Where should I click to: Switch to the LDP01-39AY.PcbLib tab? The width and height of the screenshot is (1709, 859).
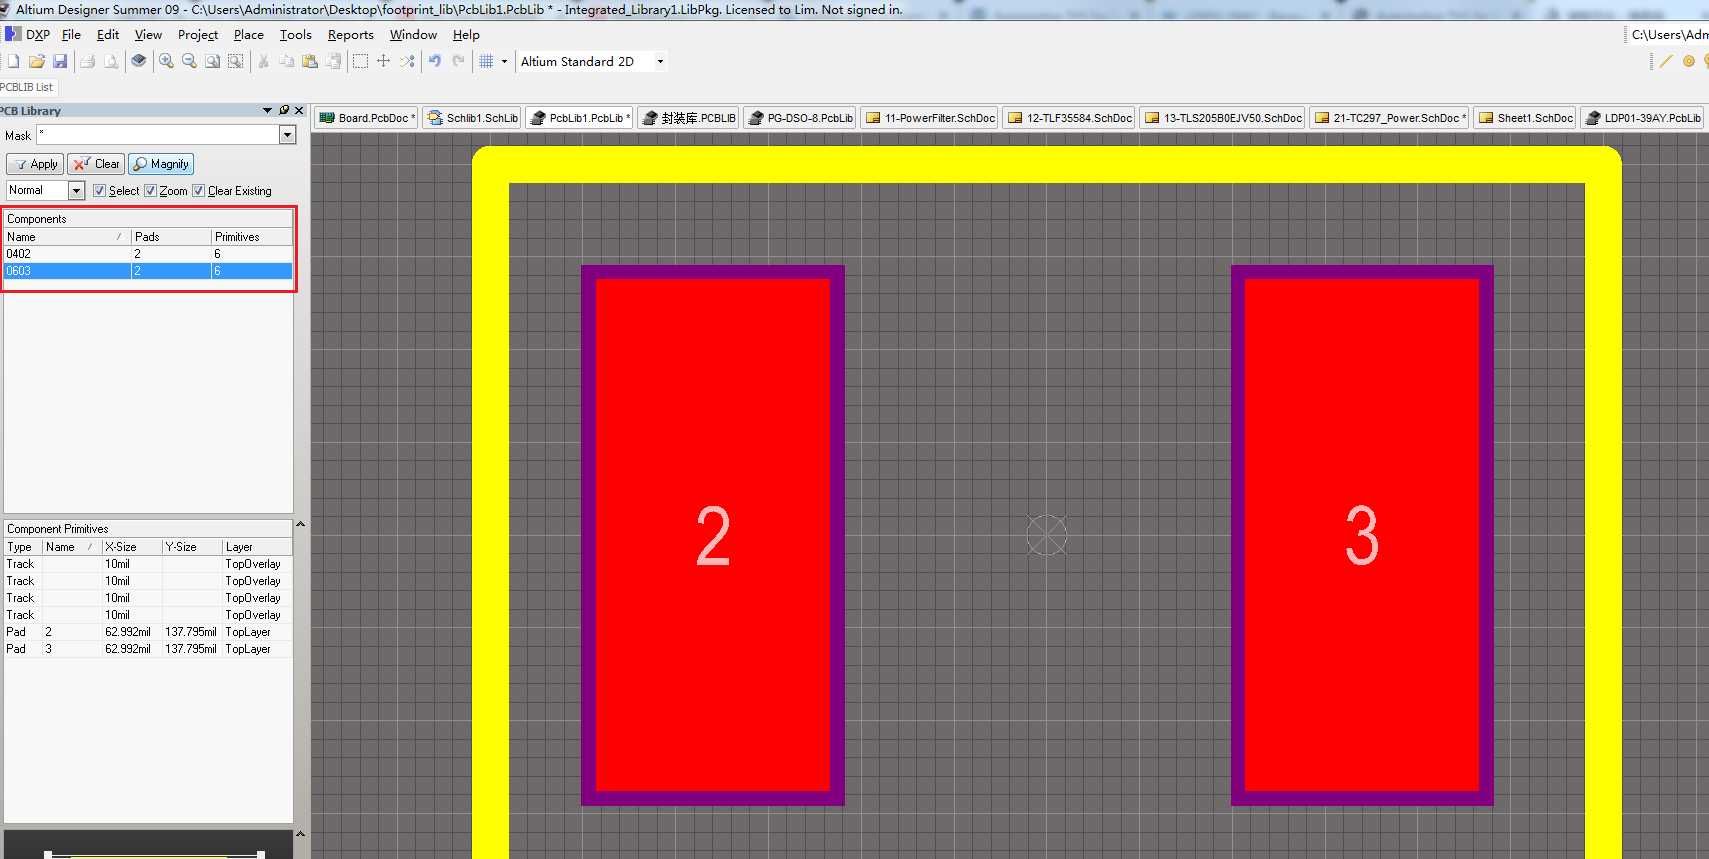pos(1642,117)
